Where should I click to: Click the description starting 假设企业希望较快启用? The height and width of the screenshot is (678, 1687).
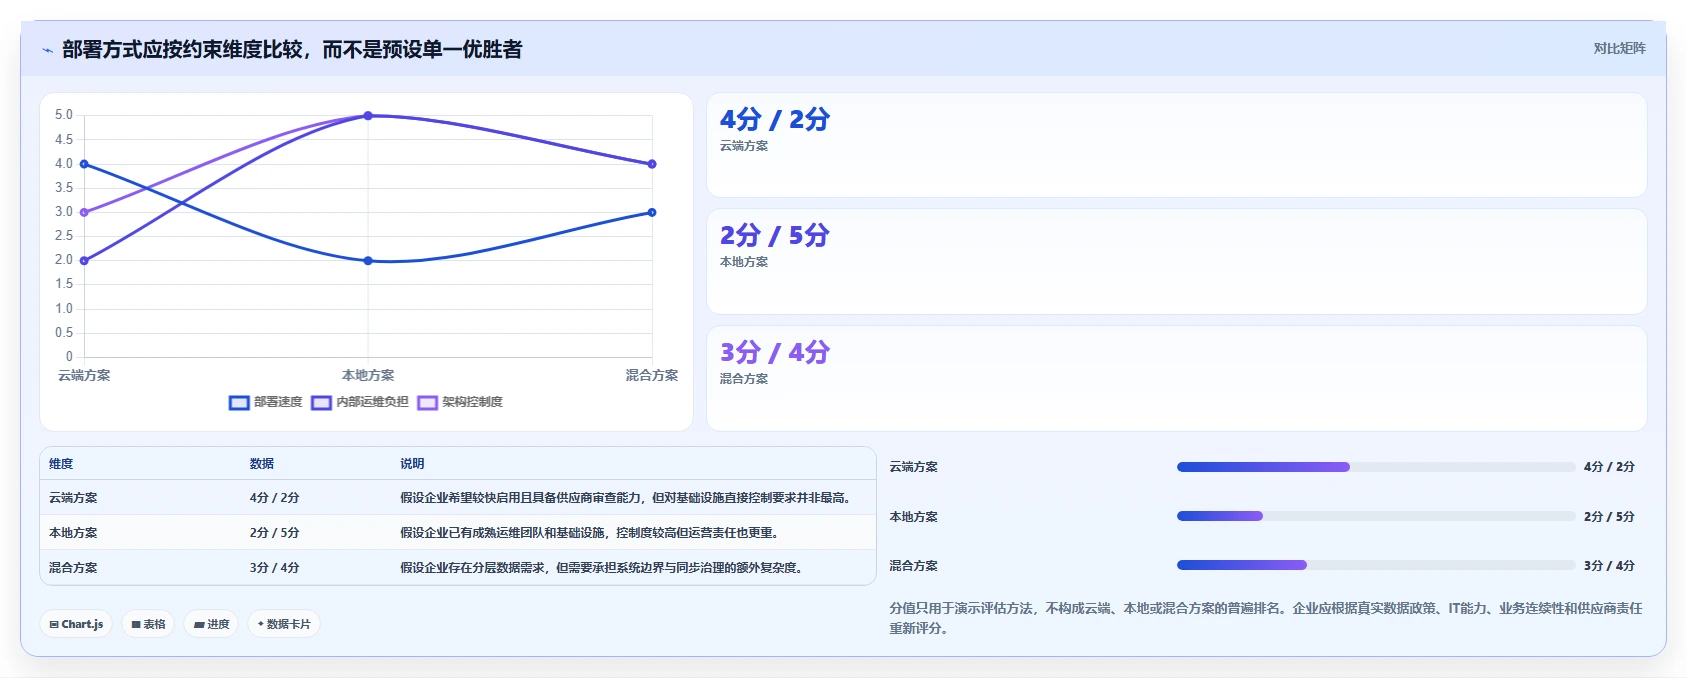point(626,498)
